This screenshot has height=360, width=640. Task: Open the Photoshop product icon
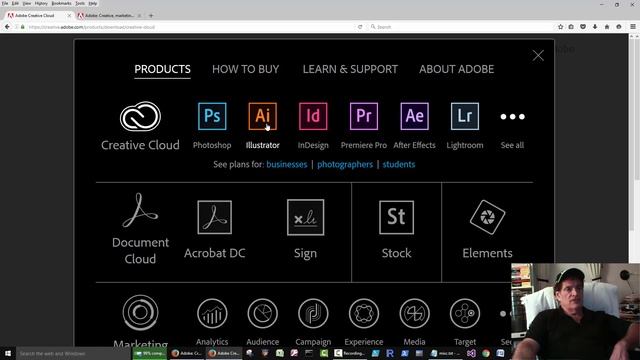click(212, 116)
